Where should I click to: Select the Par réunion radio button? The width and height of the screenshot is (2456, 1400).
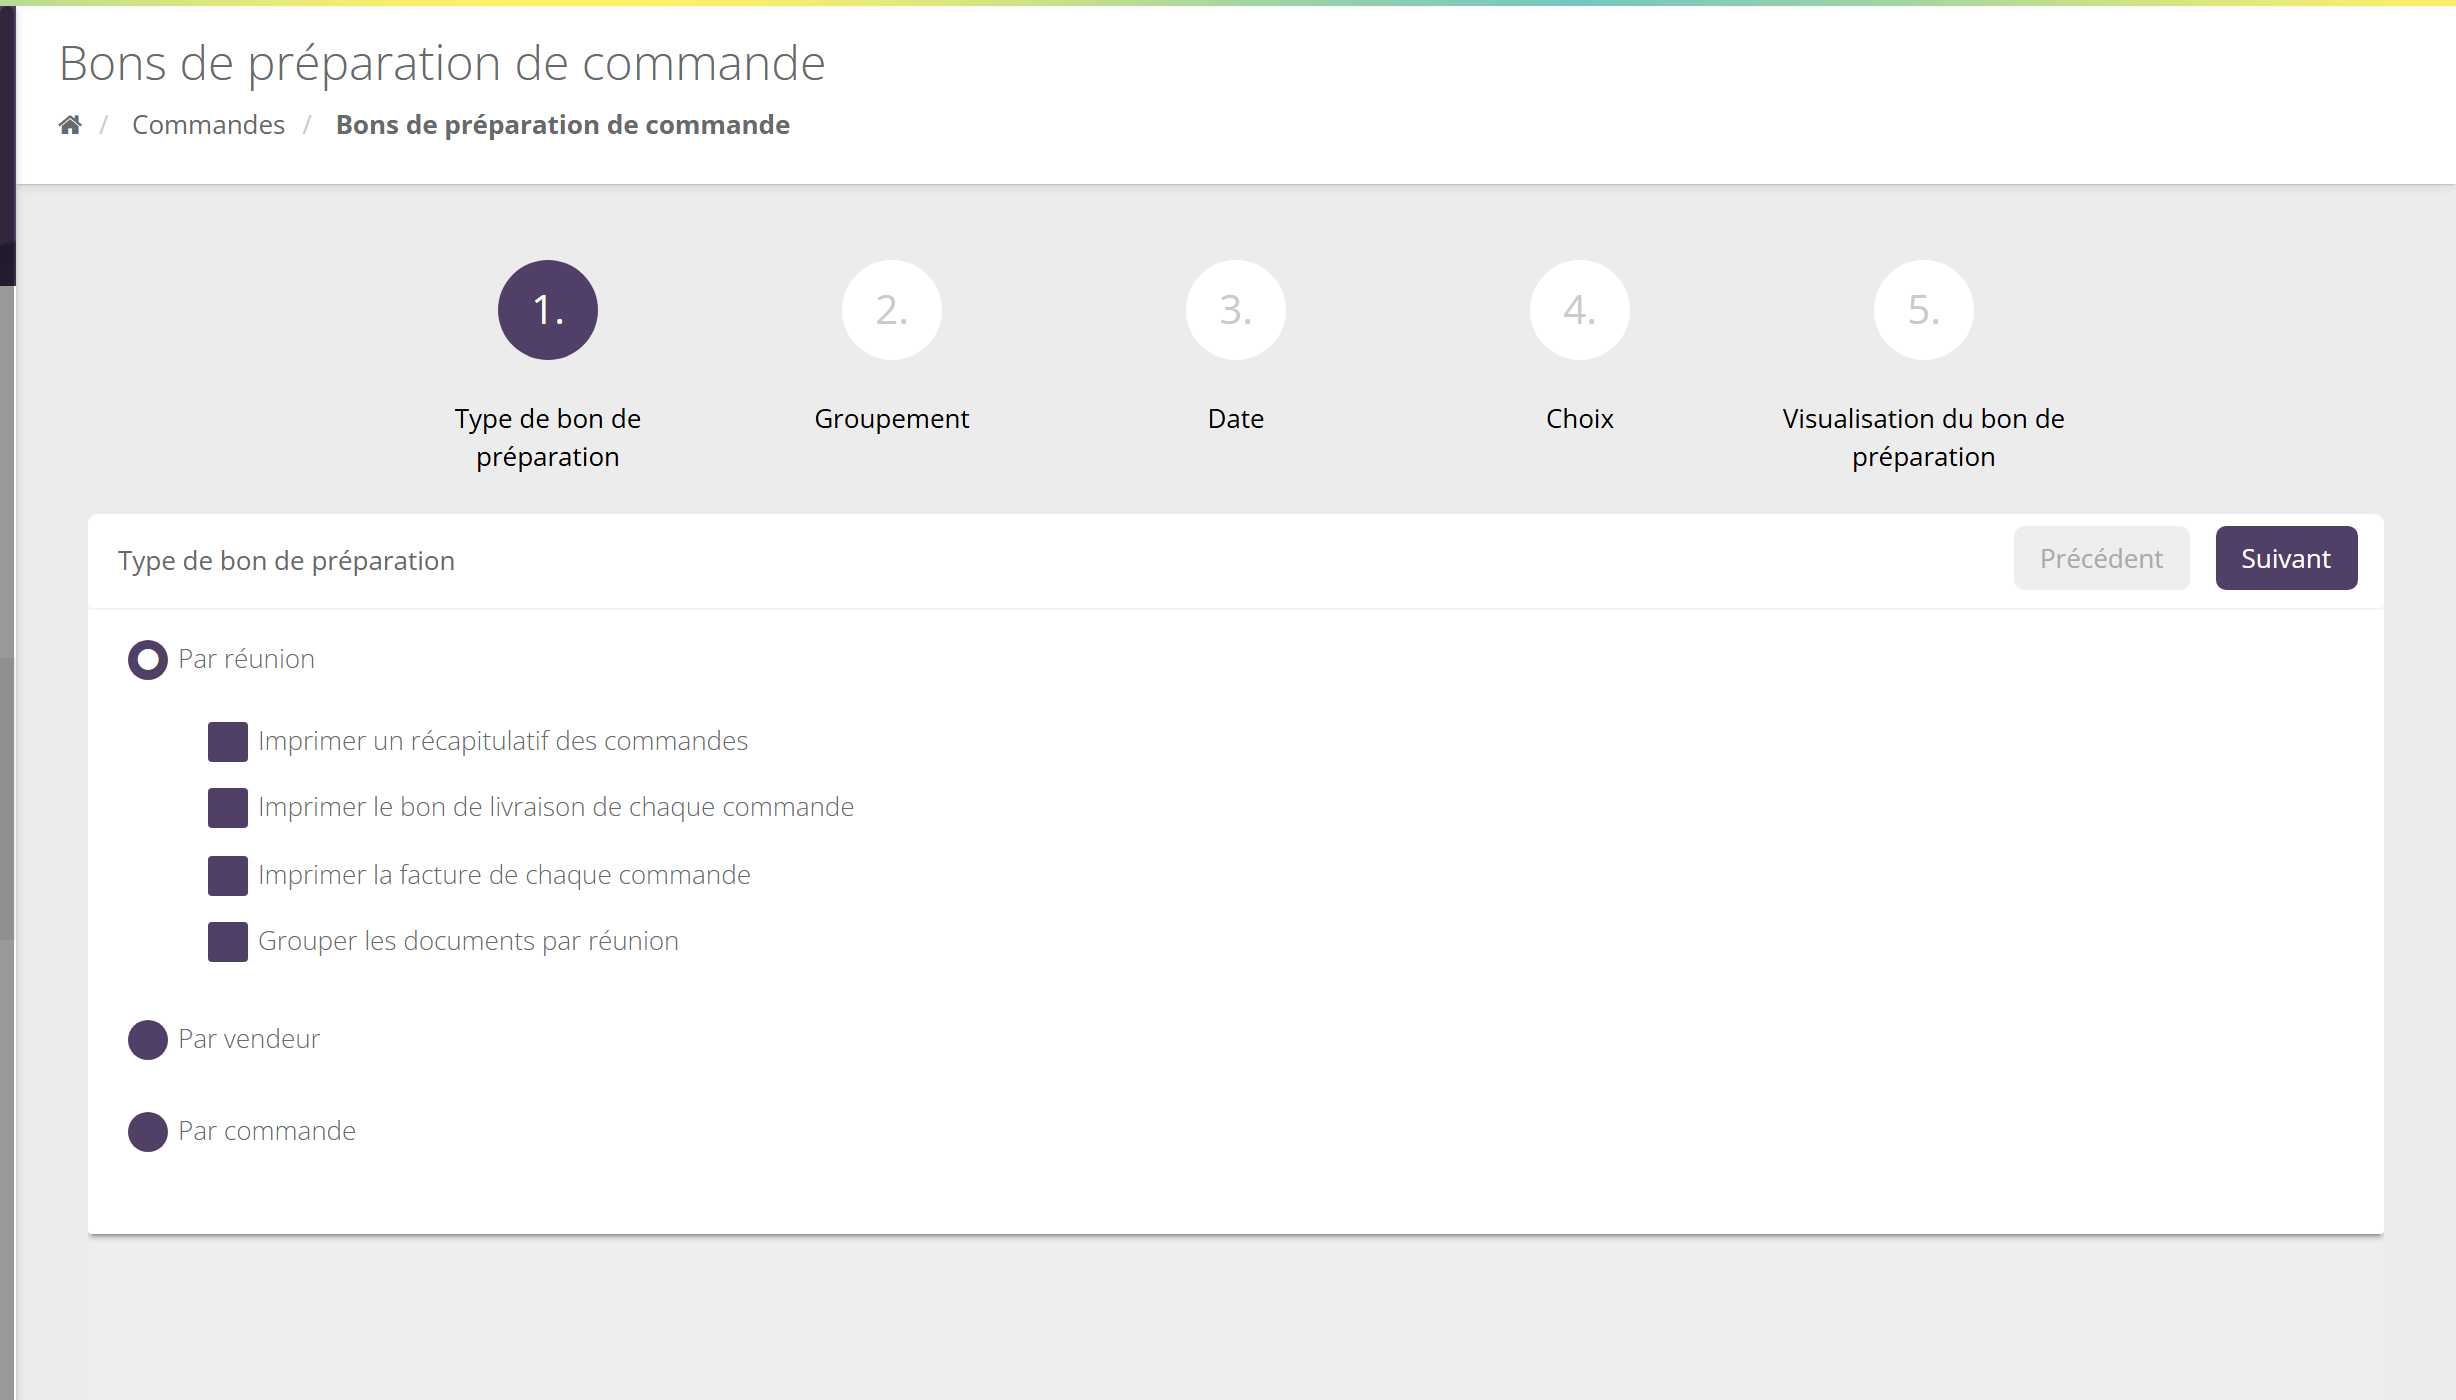pyautogui.click(x=148, y=660)
